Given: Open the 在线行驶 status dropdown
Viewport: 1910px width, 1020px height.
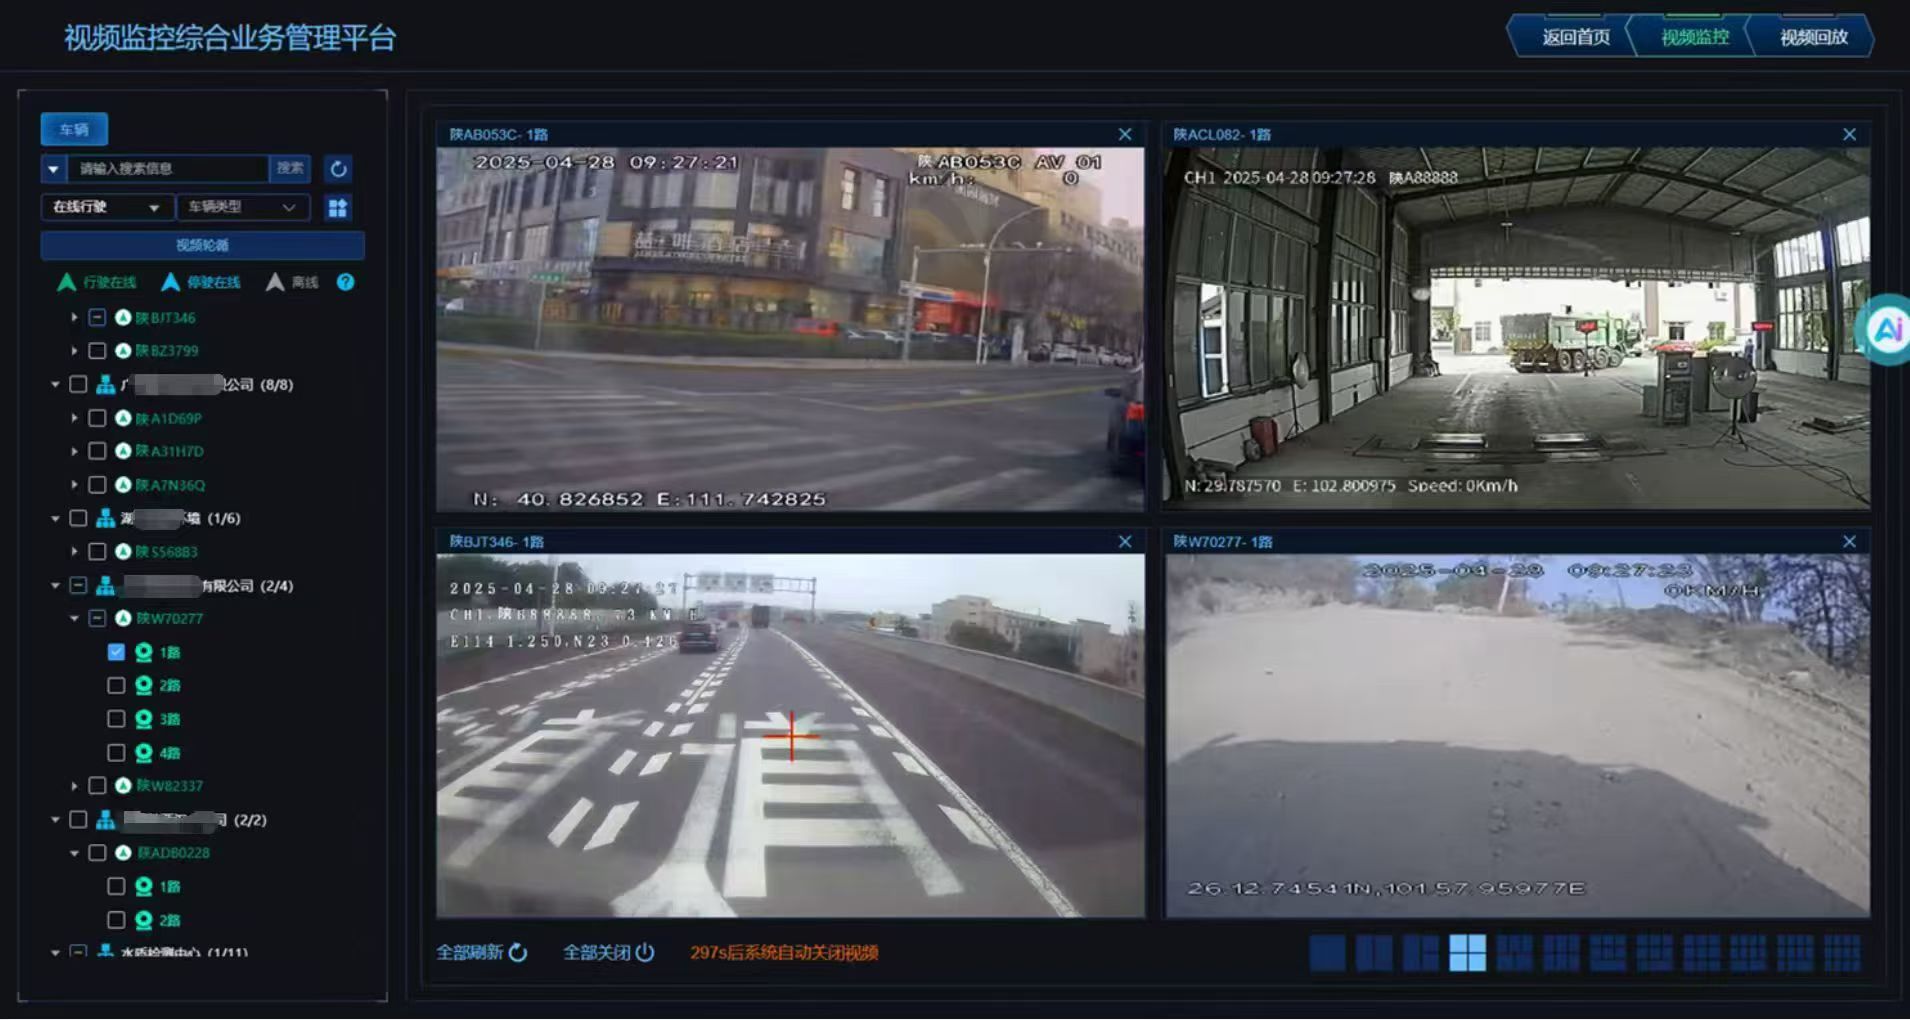Looking at the screenshot, I should pyautogui.click(x=105, y=207).
